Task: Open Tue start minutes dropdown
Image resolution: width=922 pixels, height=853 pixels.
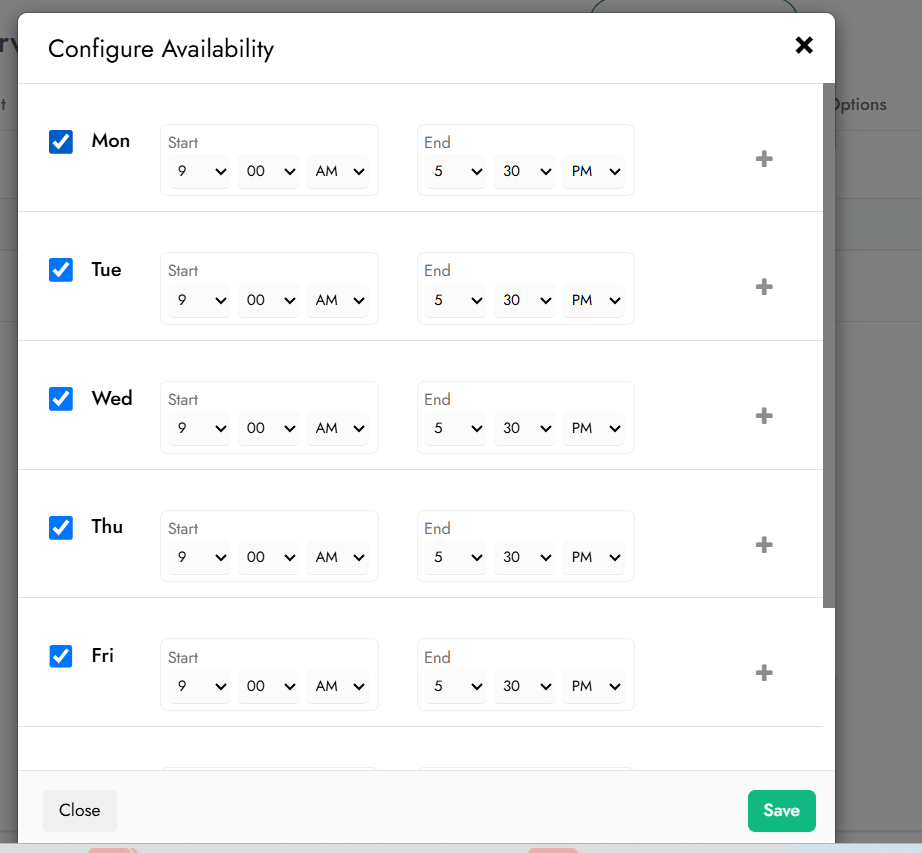Action: point(268,300)
